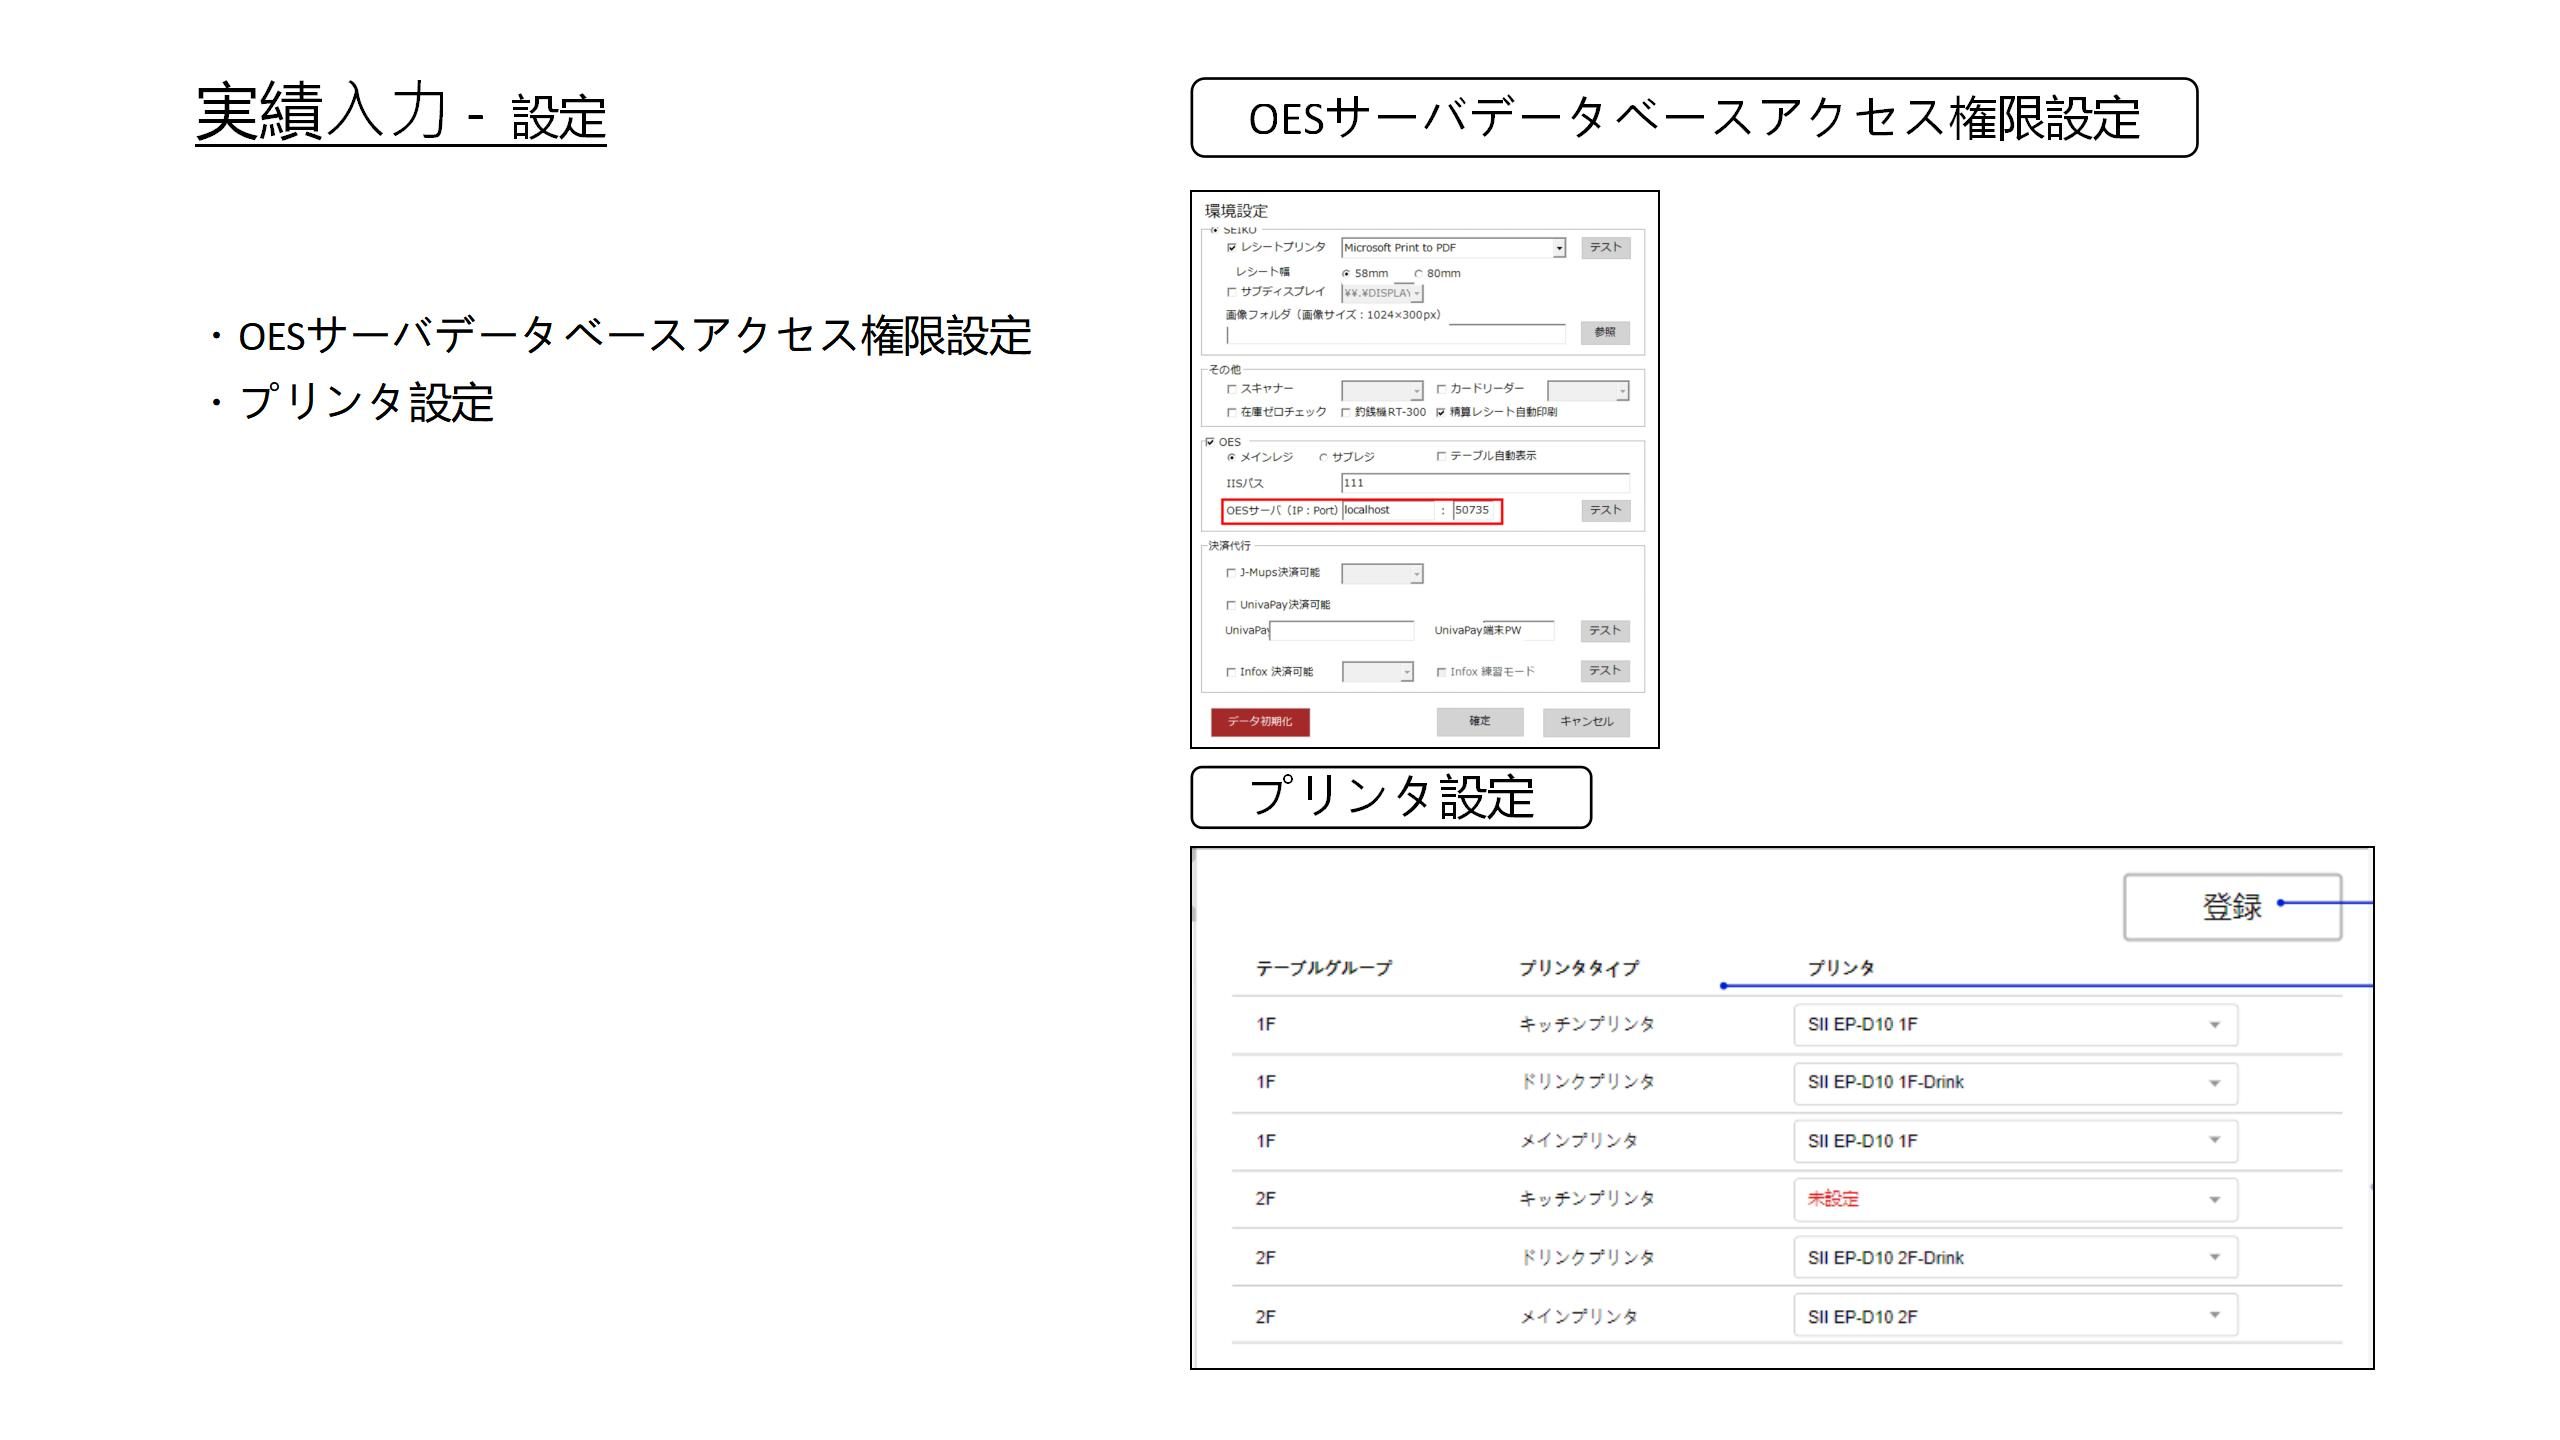Enable the サブディスプレイ checkbox
Screen dimensions: 2560x1440
(1231, 292)
